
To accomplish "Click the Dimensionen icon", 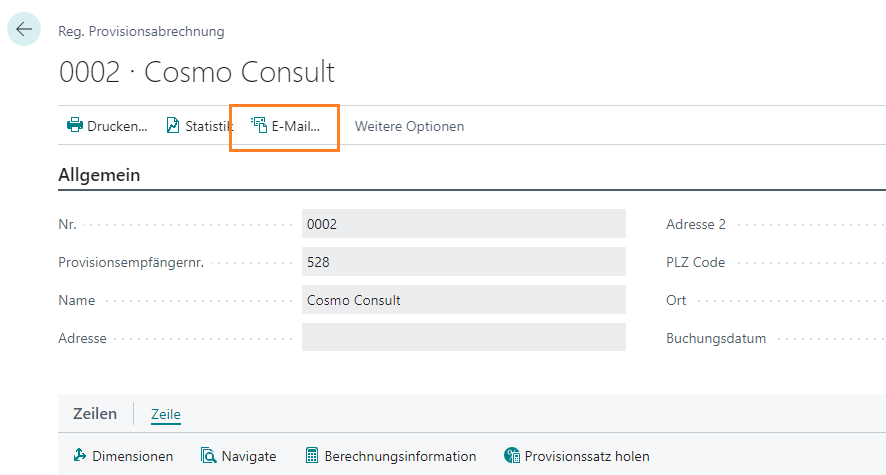I will [x=80, y=456].
